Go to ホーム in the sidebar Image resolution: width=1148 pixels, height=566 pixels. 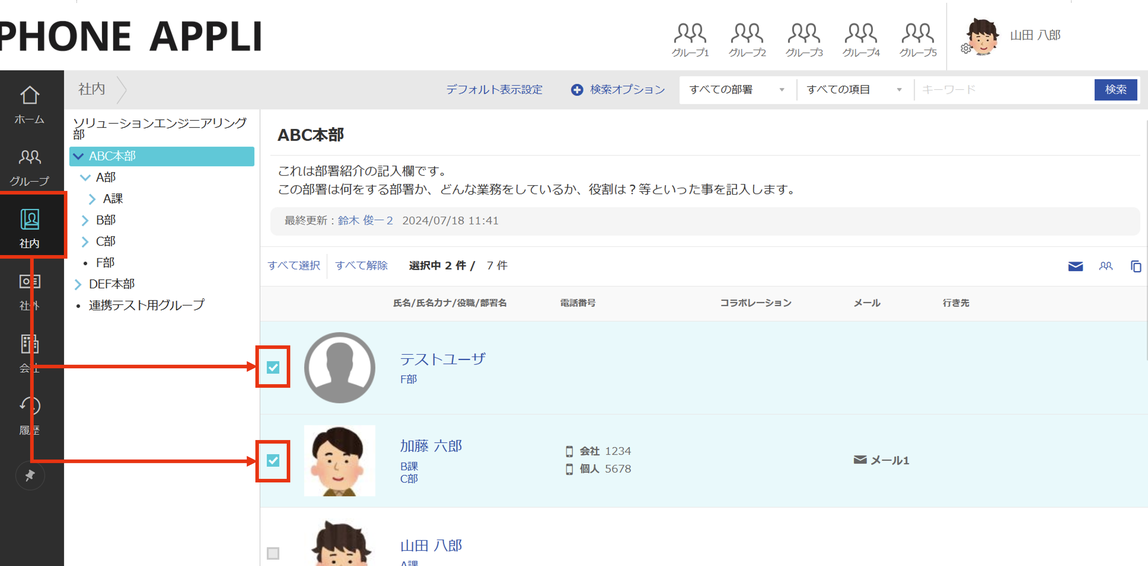[x=29, y=105]
